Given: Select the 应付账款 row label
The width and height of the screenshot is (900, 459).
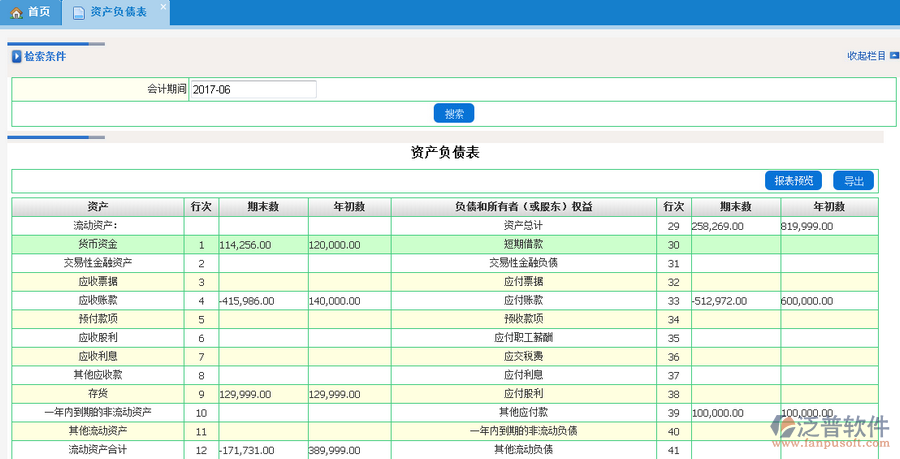Looking at the screenshot, I should tap(523, 300).
